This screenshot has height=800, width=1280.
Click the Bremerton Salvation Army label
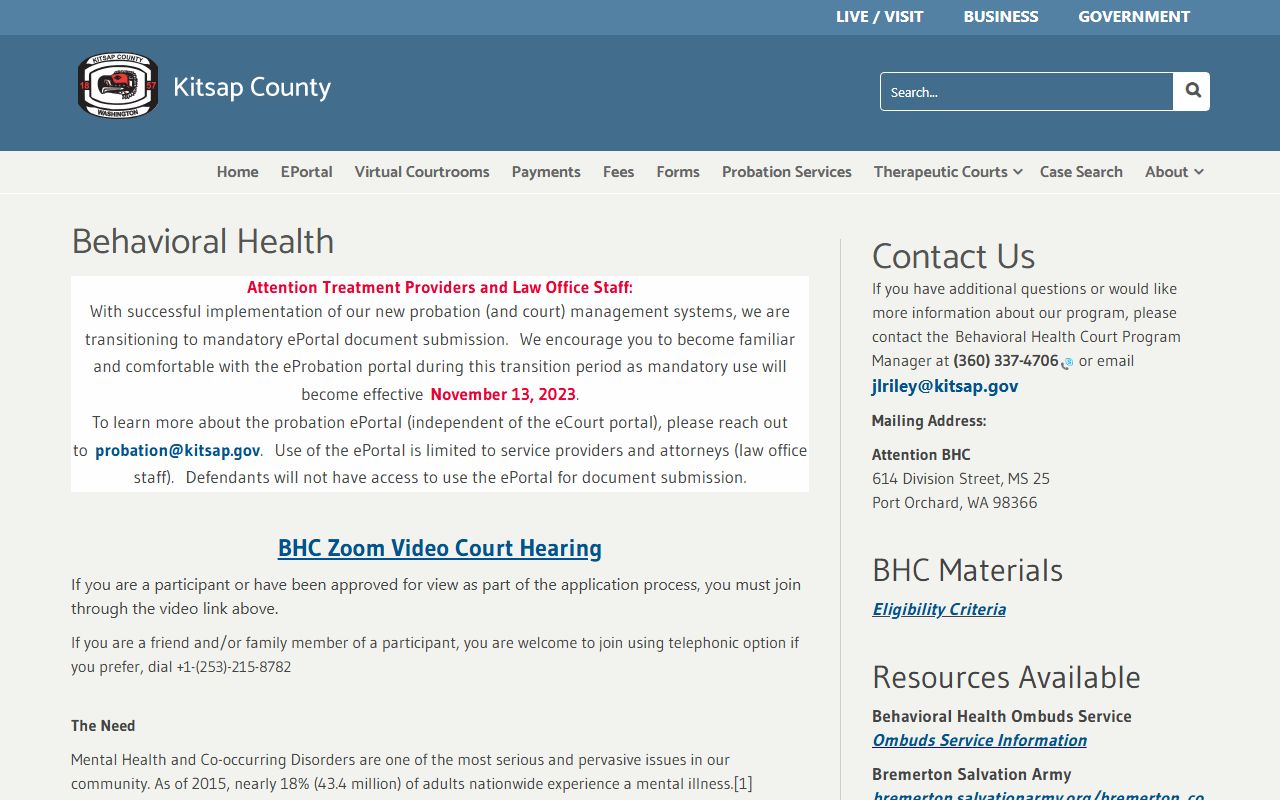[972, 774]
